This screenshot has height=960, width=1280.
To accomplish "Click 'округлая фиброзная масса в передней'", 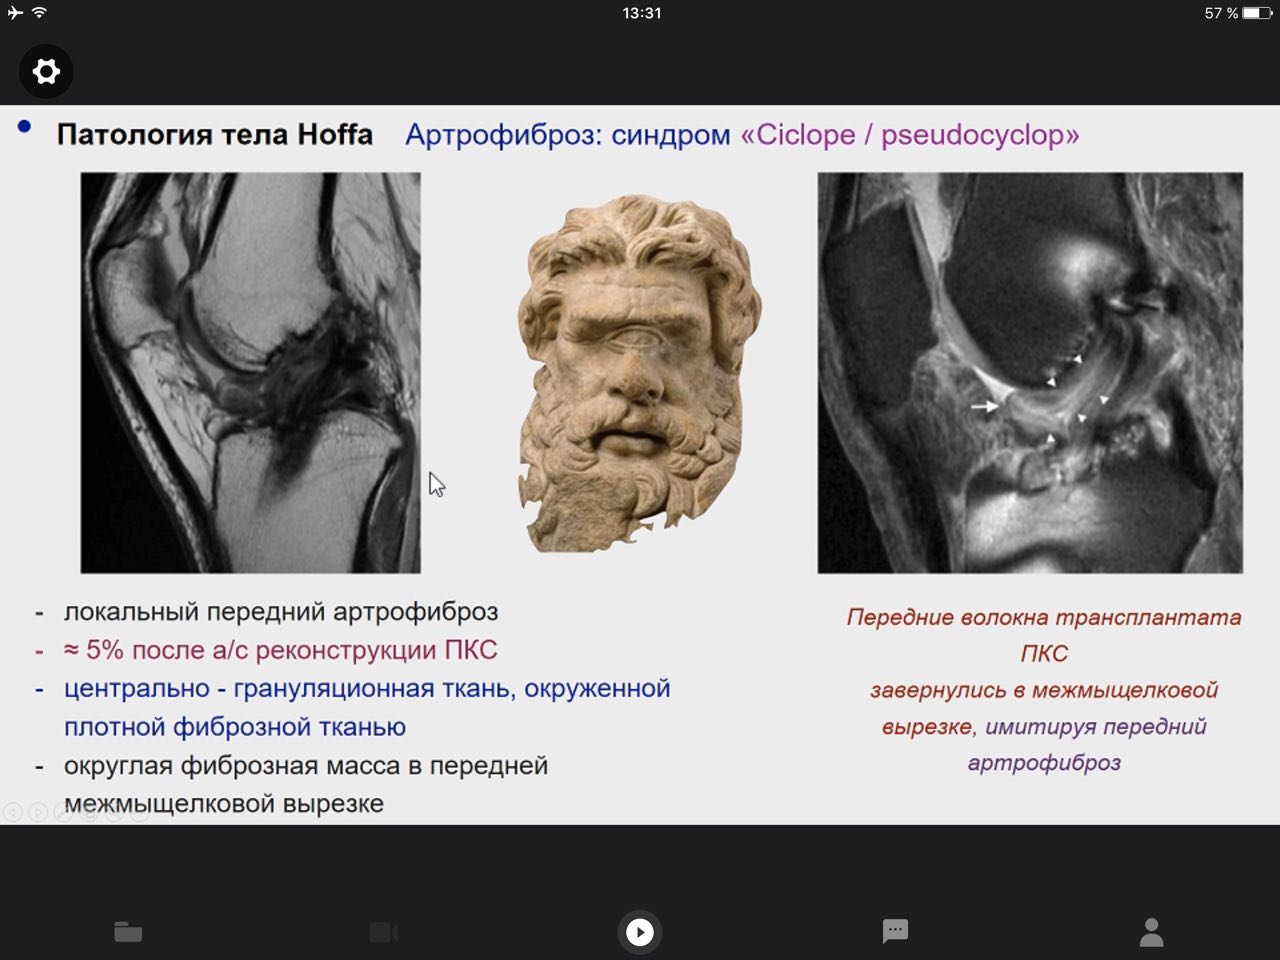I will click(x=306, y=766).
